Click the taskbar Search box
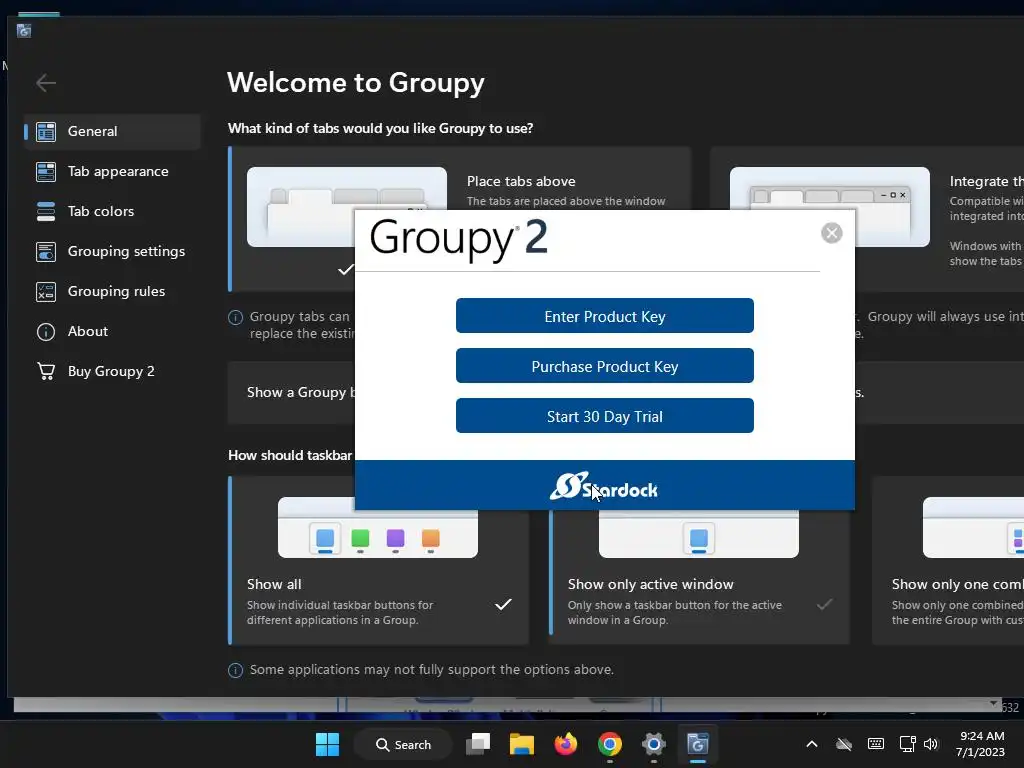 403,744
